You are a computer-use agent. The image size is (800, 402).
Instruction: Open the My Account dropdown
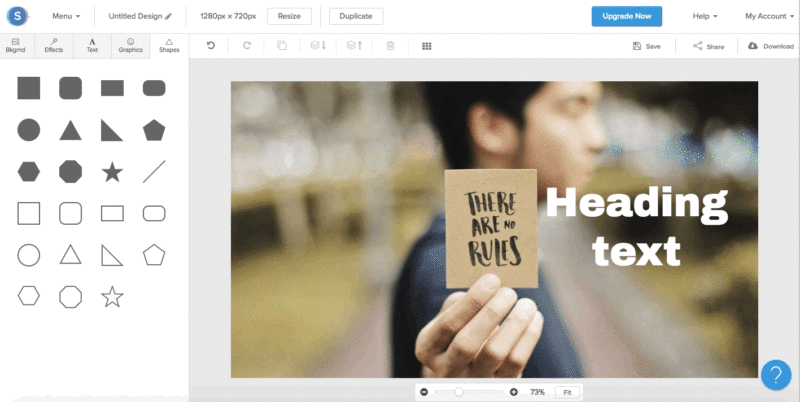coord(768,16)
